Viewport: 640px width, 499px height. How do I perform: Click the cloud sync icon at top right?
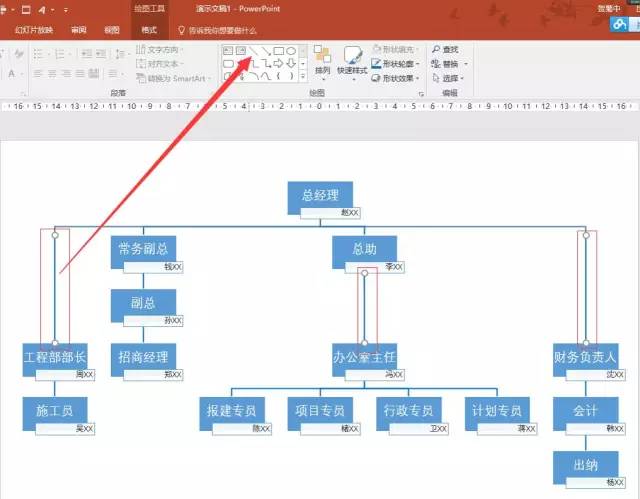click(619, 24)
